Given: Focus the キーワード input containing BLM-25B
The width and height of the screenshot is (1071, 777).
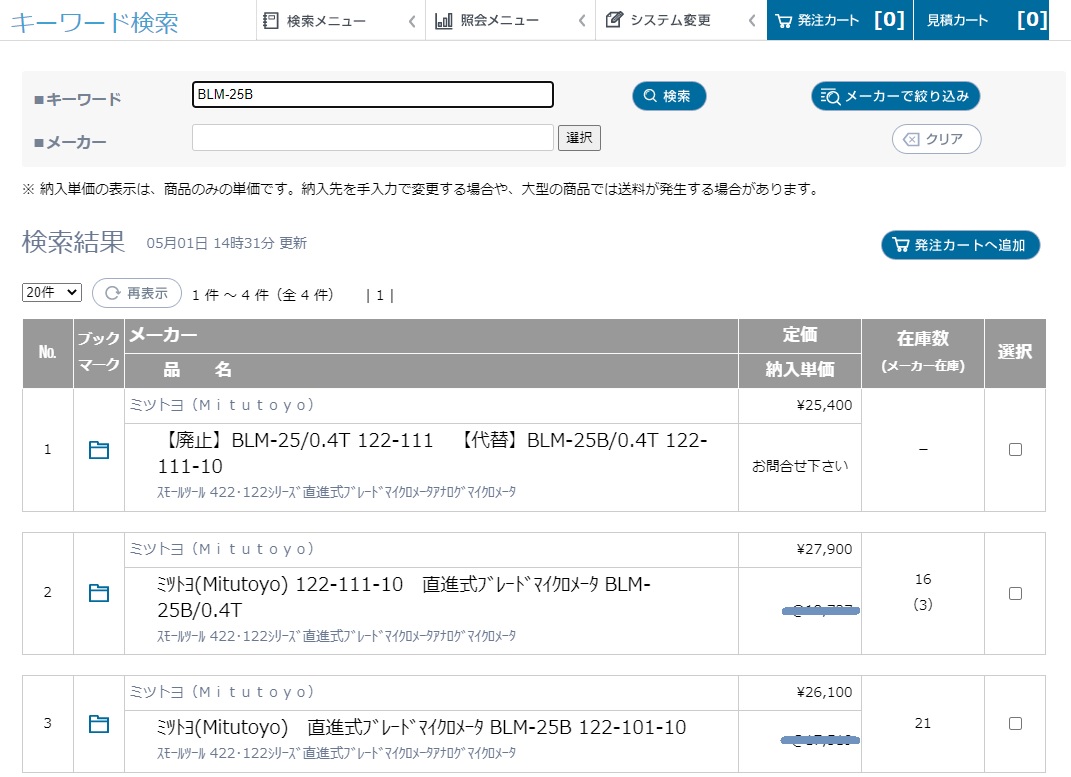Looking at the screenshot, I should tap(373, 94).
